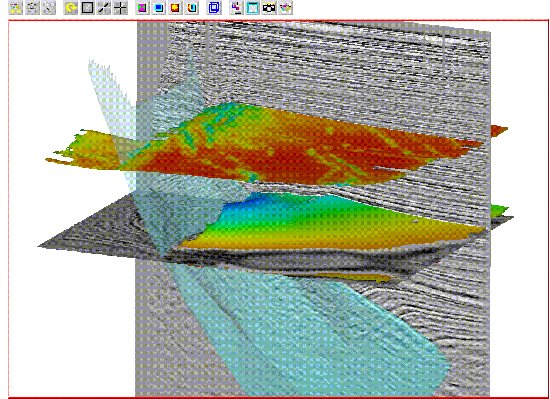
Task: Click the gray diagonal tool icon before the yellow arrow
Action: [49, 8]
